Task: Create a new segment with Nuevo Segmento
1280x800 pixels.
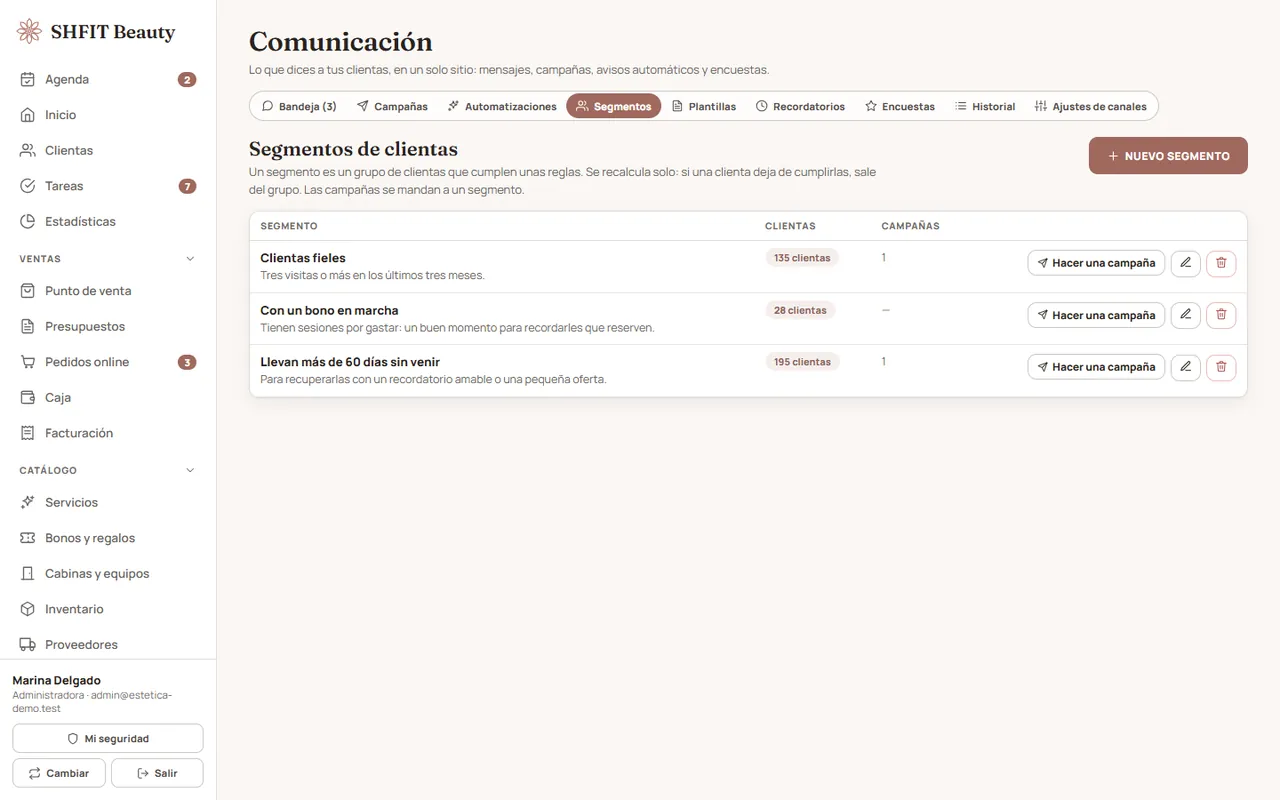Action: (1168, 156)
